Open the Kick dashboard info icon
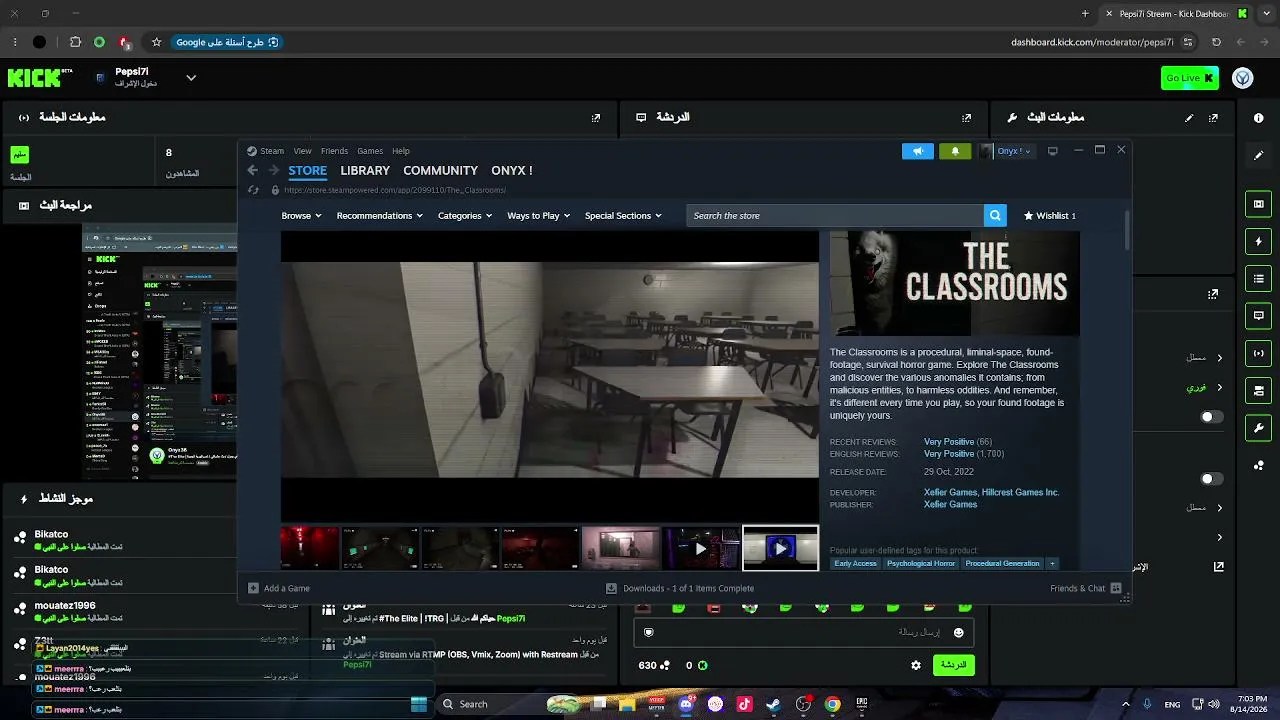Image resolution: width=1280 pixels, height=720 pixels. click(1258, 118)
